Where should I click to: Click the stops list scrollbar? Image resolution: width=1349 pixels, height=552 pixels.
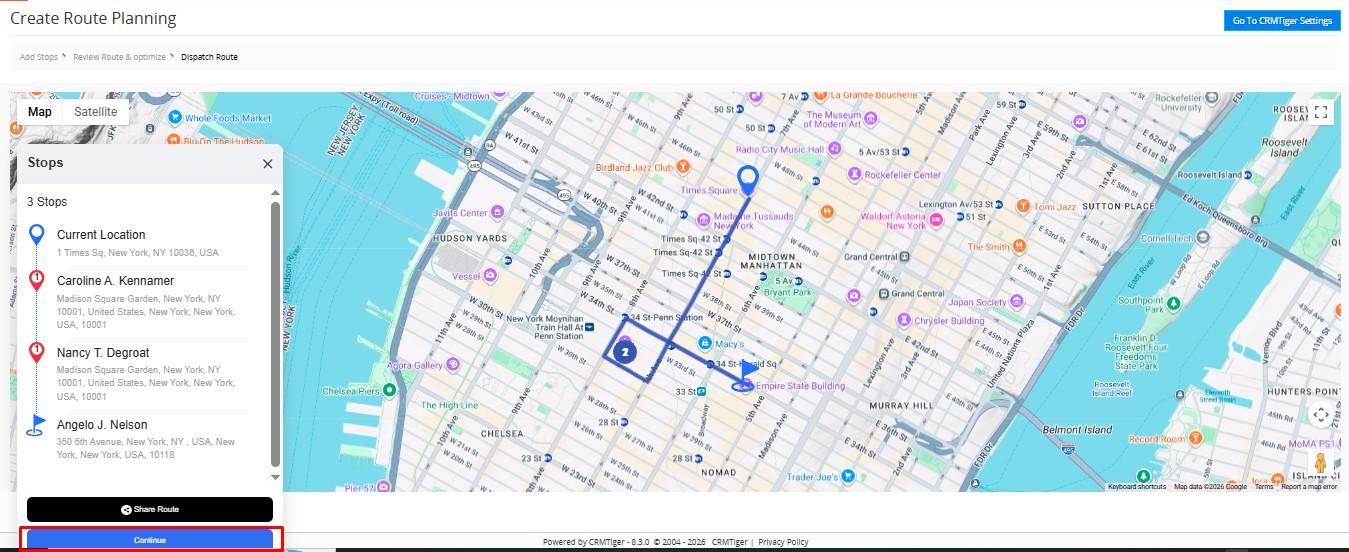275,335
